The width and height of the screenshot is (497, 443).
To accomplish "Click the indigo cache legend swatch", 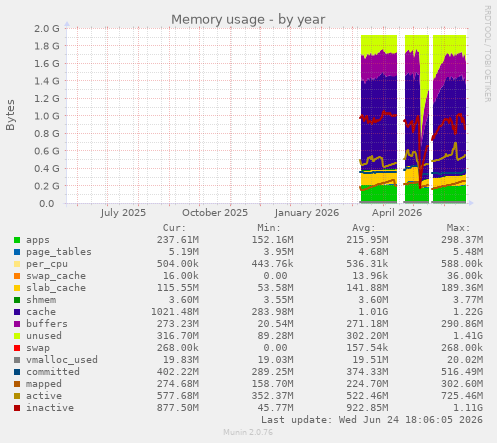I will tap(17, 312).
